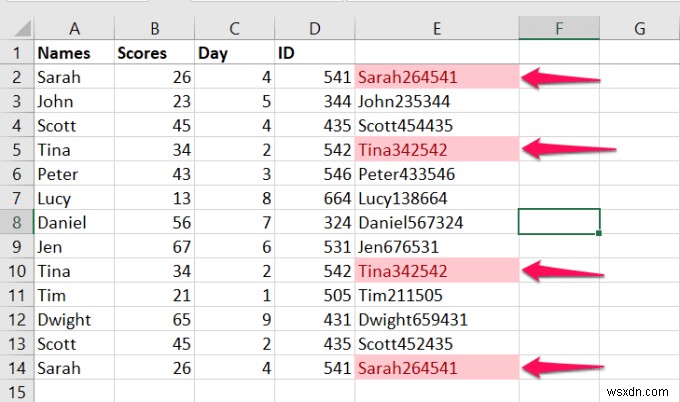The height and width of the screenshot is (402, 680).
Task: Click the row 14 header
Action: coord(16,367)
